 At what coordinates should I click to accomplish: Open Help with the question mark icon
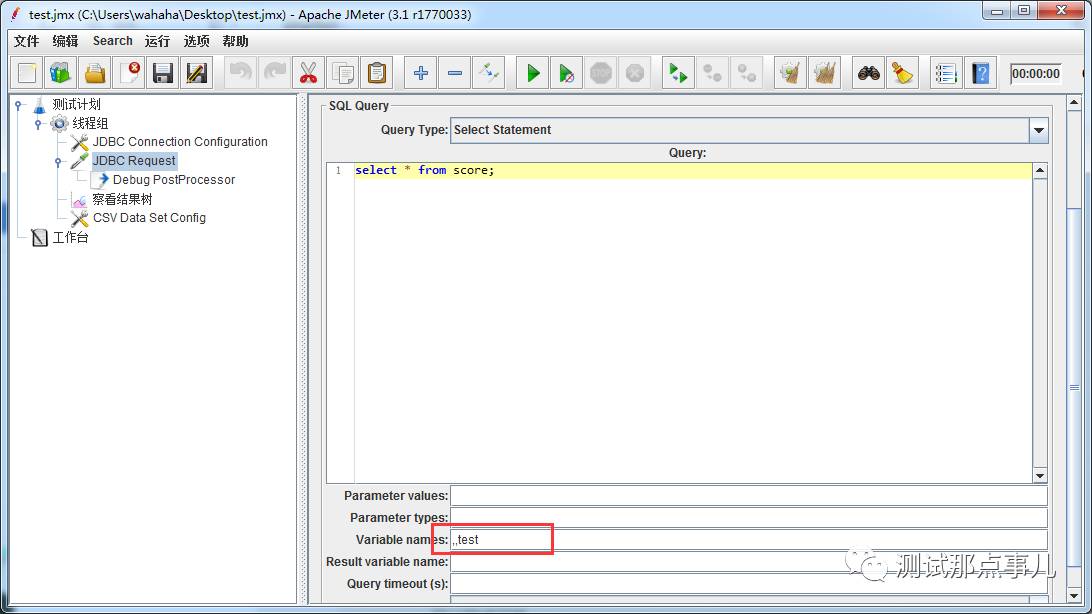pyautogui.click(x=981, y=73)
